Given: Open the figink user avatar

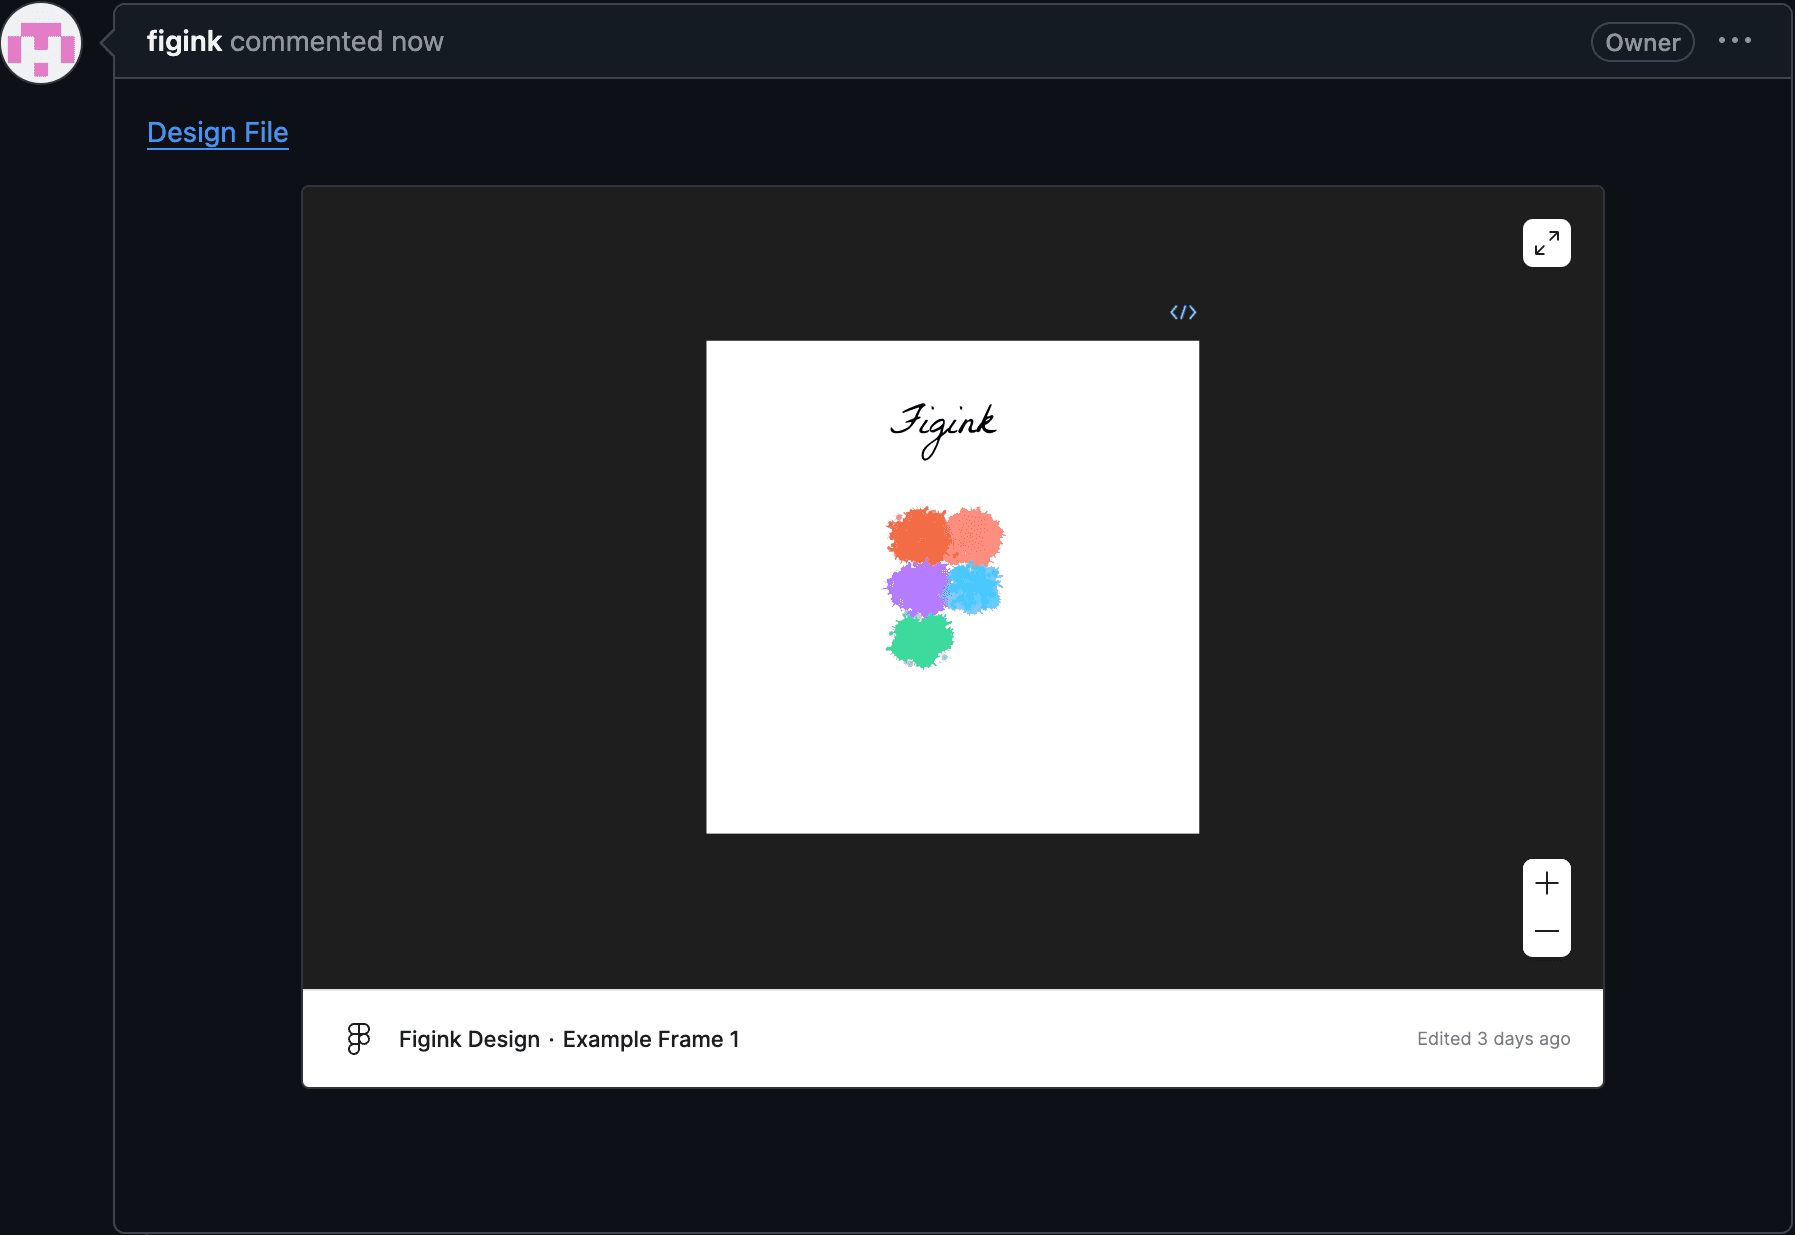Looking at the screenshot, I should (41, 43).
